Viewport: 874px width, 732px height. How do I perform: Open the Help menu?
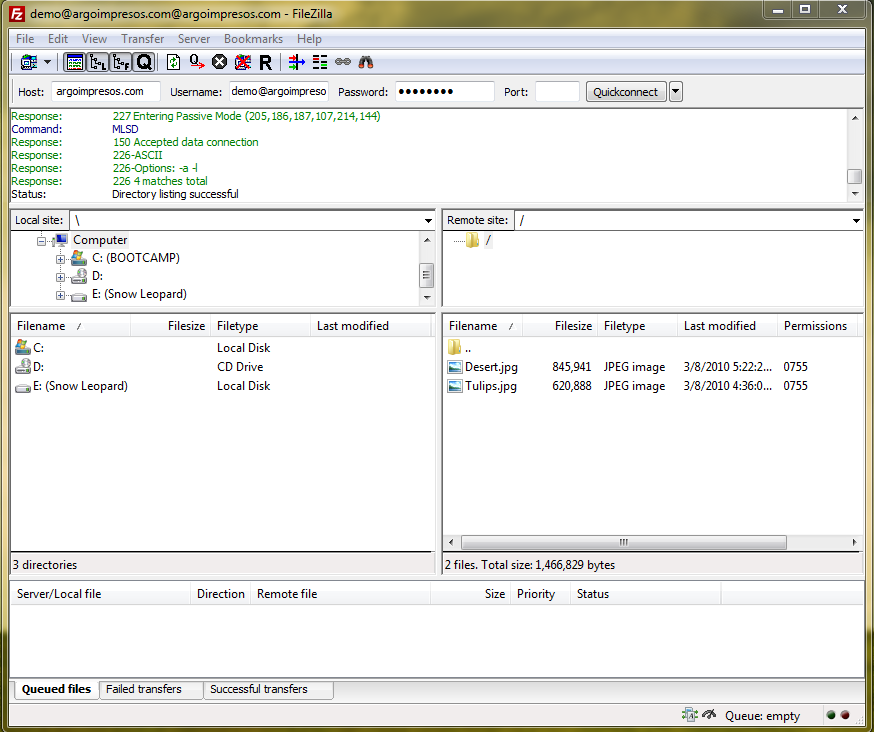pos(309,39)
